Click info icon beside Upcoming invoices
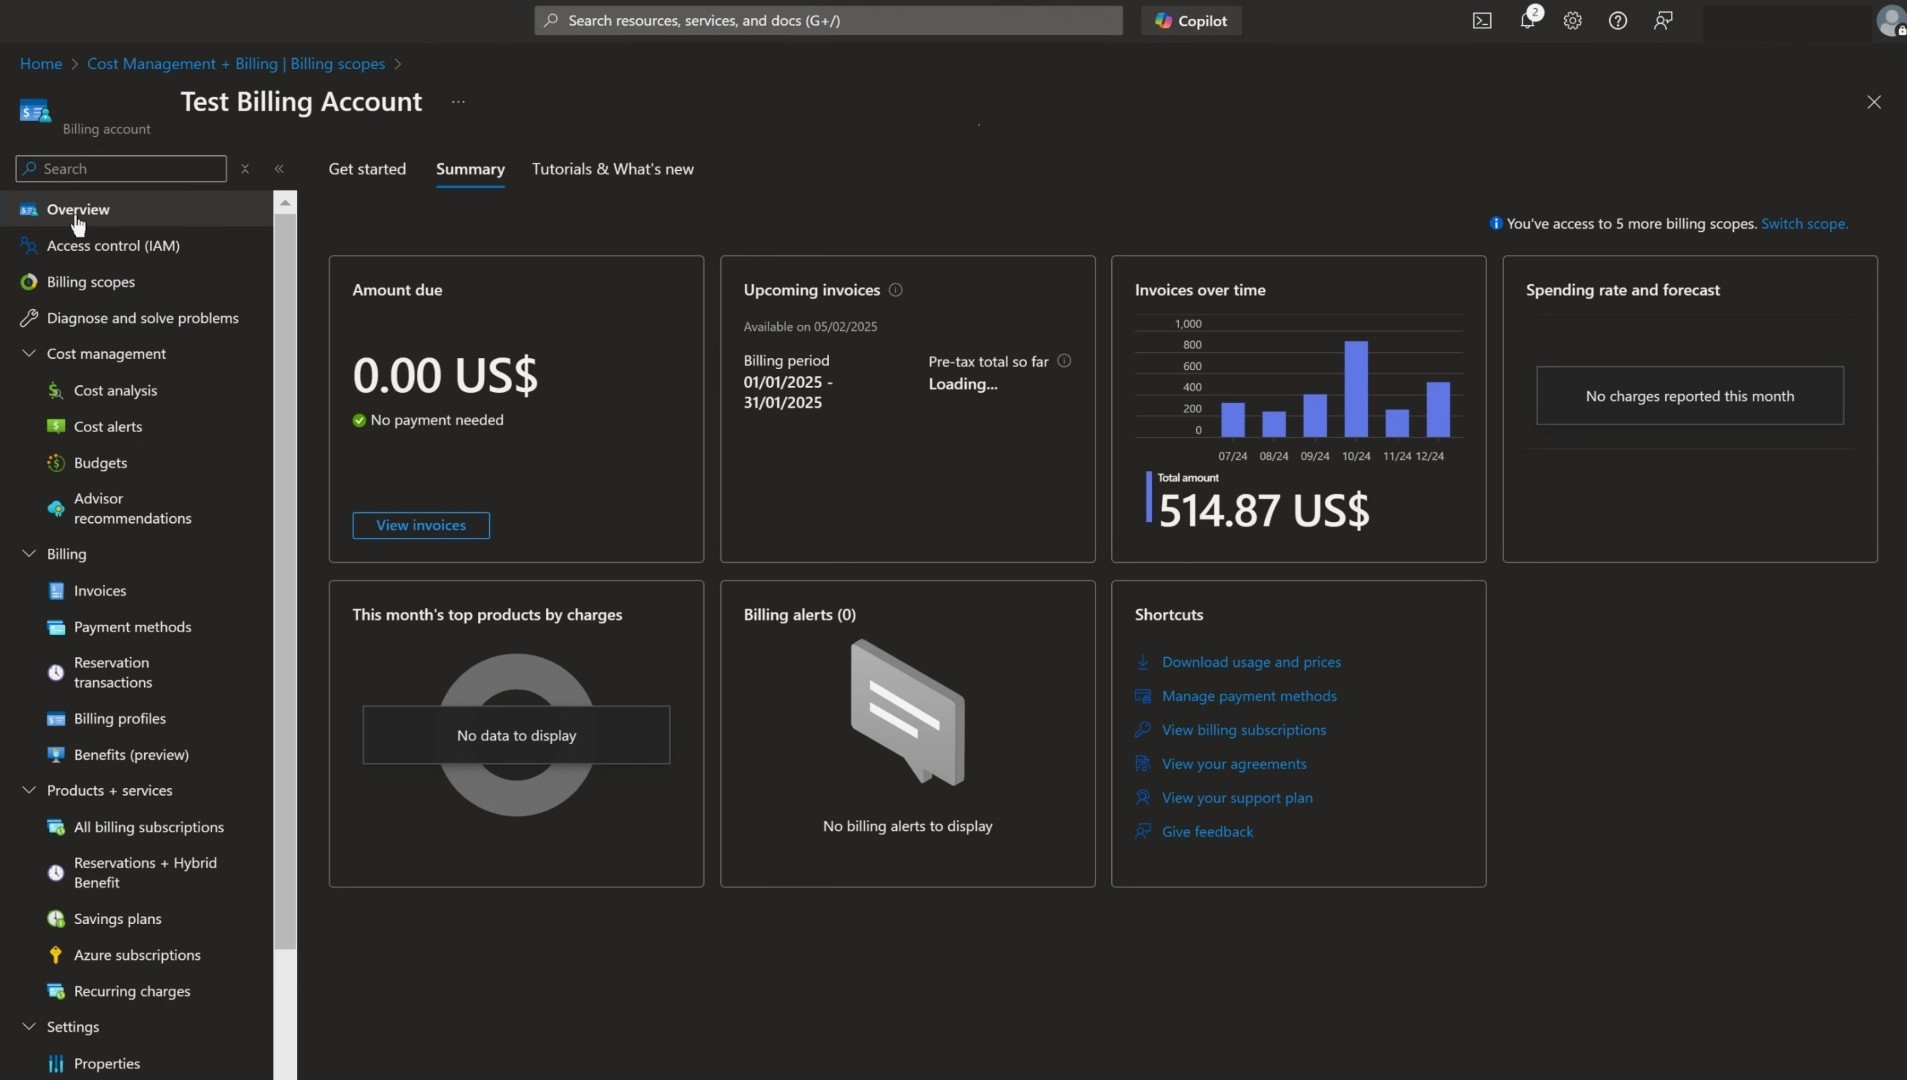1907x1080 pixels. [895, 290]
